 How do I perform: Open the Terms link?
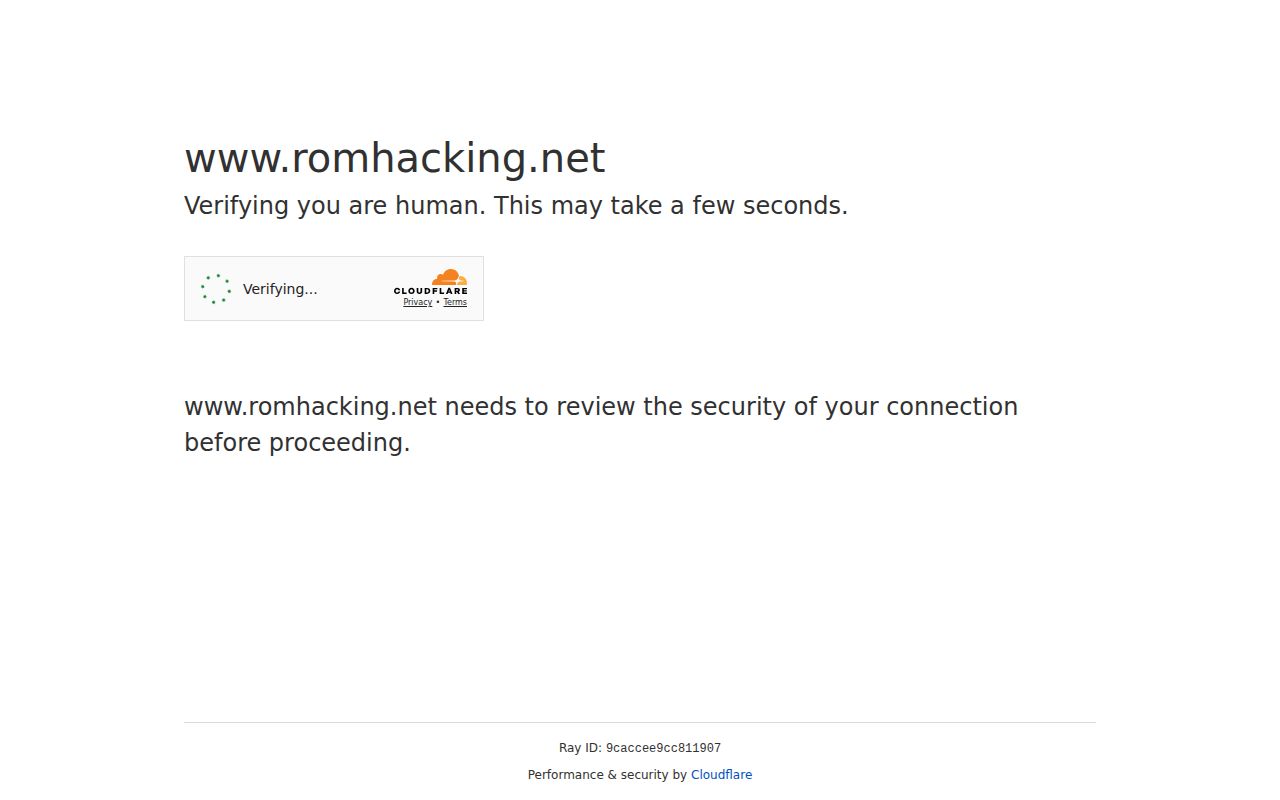(455, 302)
